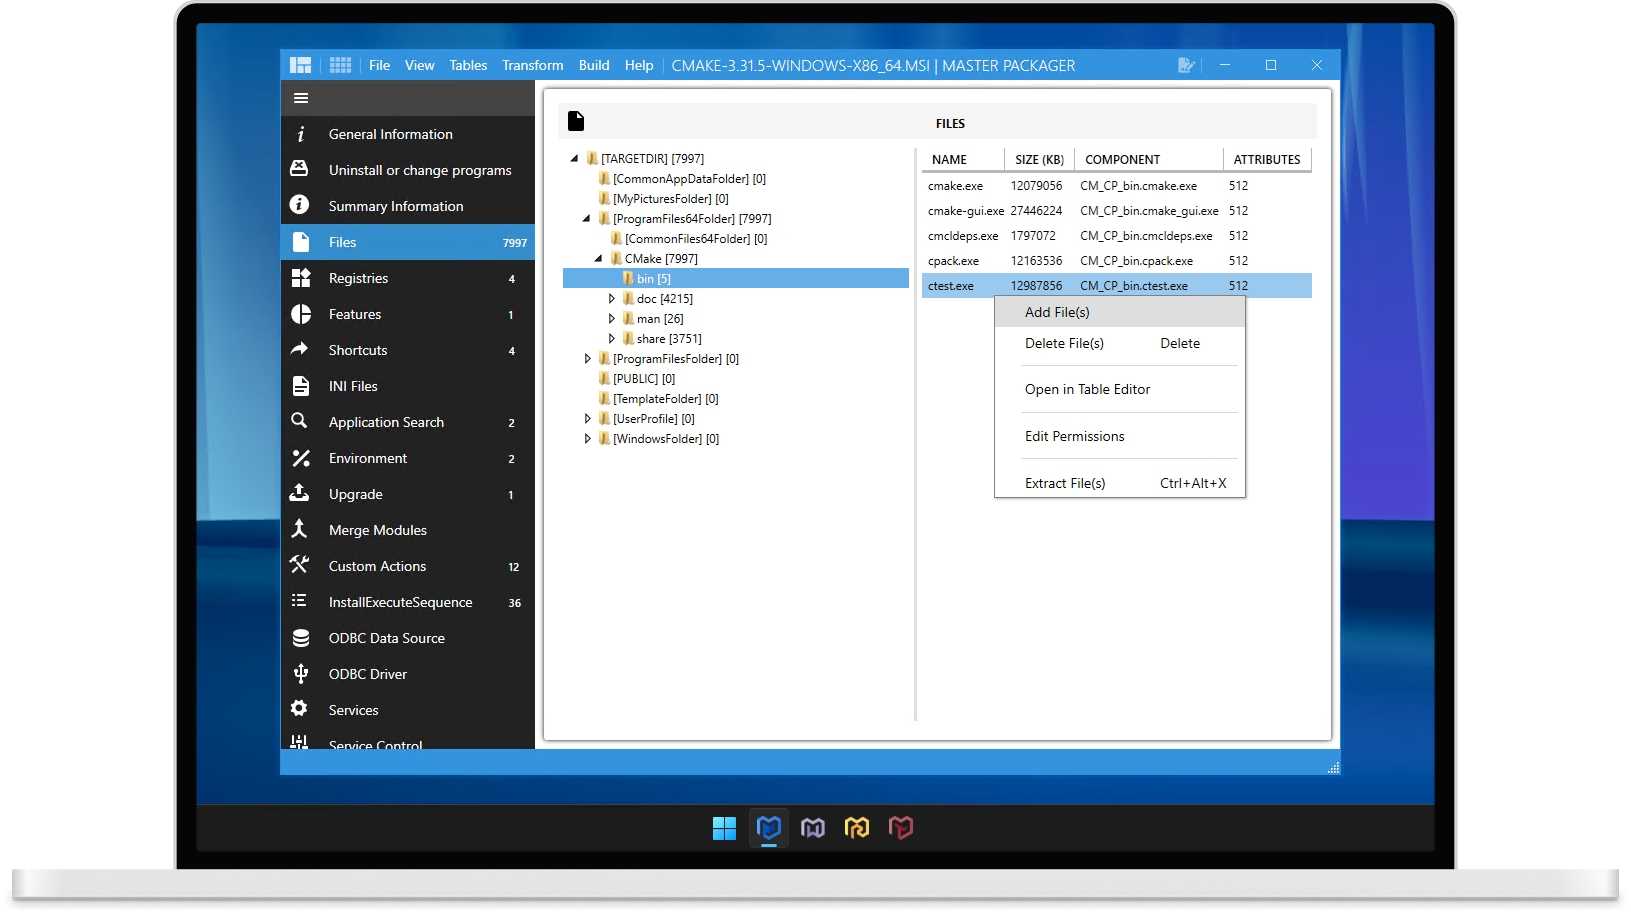Screen dimensions: 1631x912
Task: Open Windows Start button in taskbar
Action: pyautogui.click(x=724, y=828)
